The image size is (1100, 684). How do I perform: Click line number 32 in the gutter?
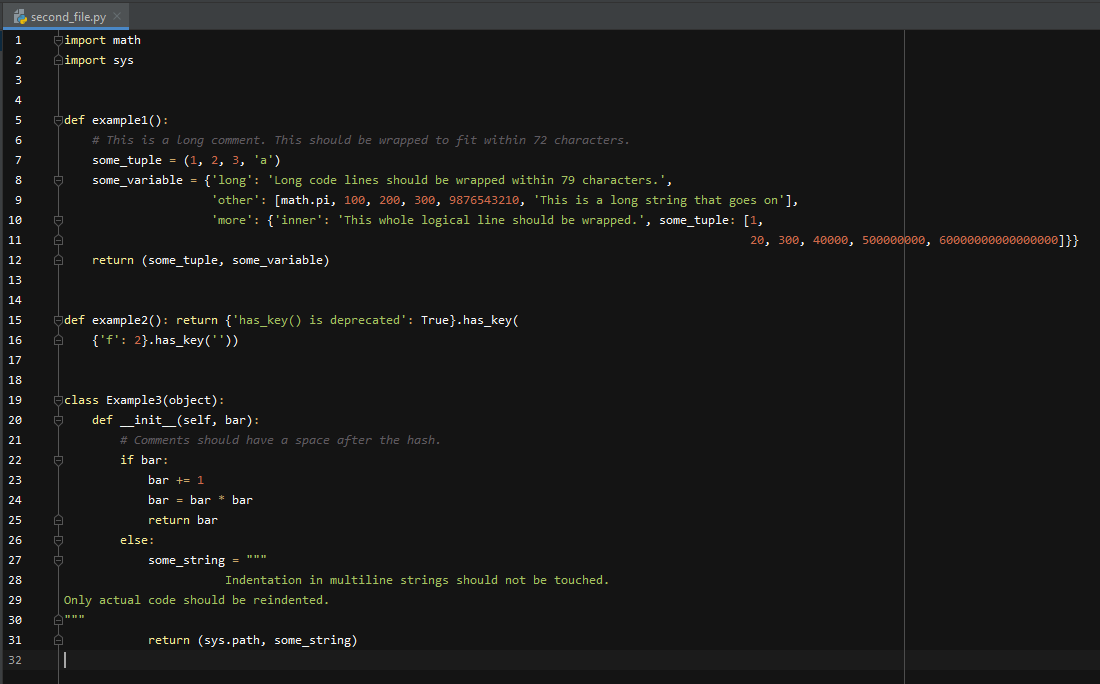click(x=15, y=660)
